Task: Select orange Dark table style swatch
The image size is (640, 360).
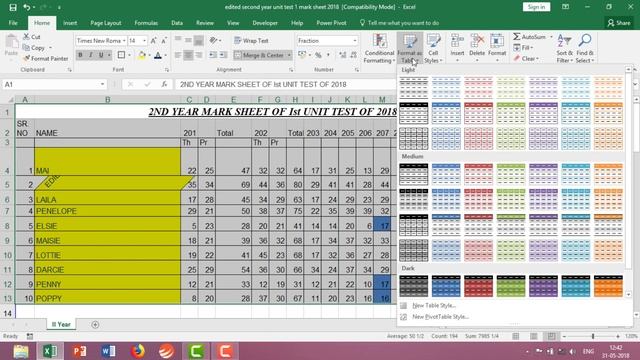Action: click(x=608, y=286)
